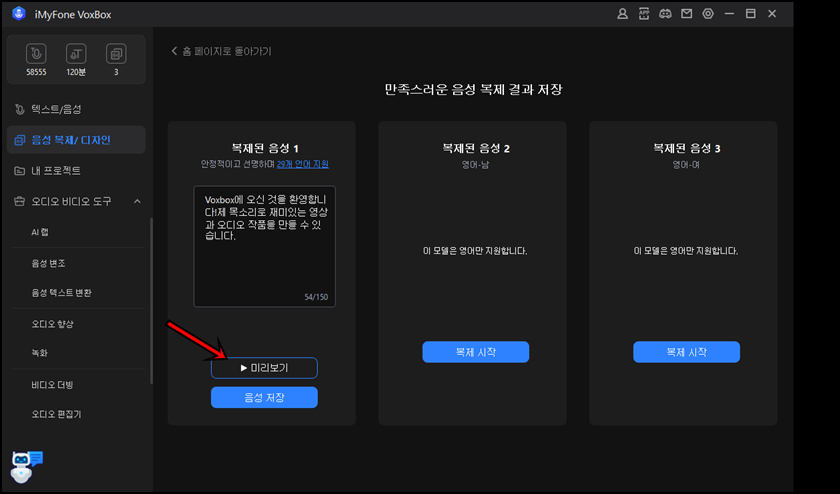Click the 내 프로젝트 folder icon
The image size is (840, 494).
tap(19, 170)
